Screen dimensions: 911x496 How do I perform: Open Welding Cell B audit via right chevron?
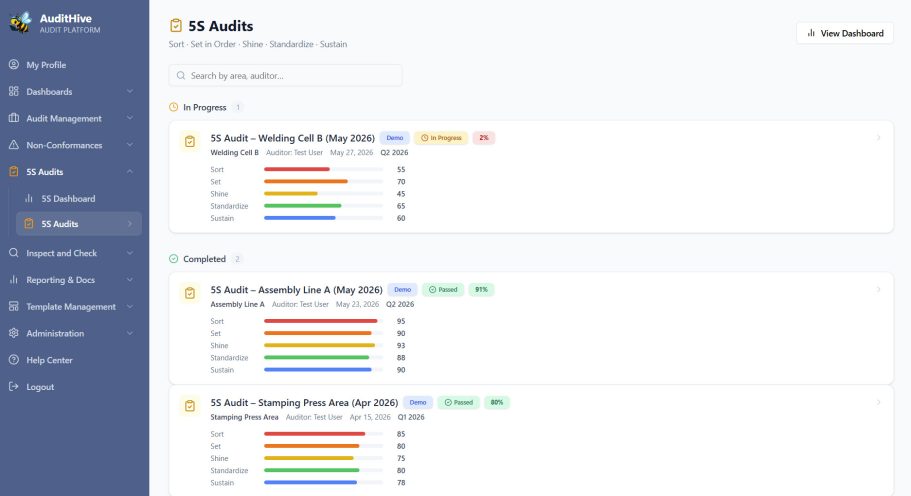(878, 138)
